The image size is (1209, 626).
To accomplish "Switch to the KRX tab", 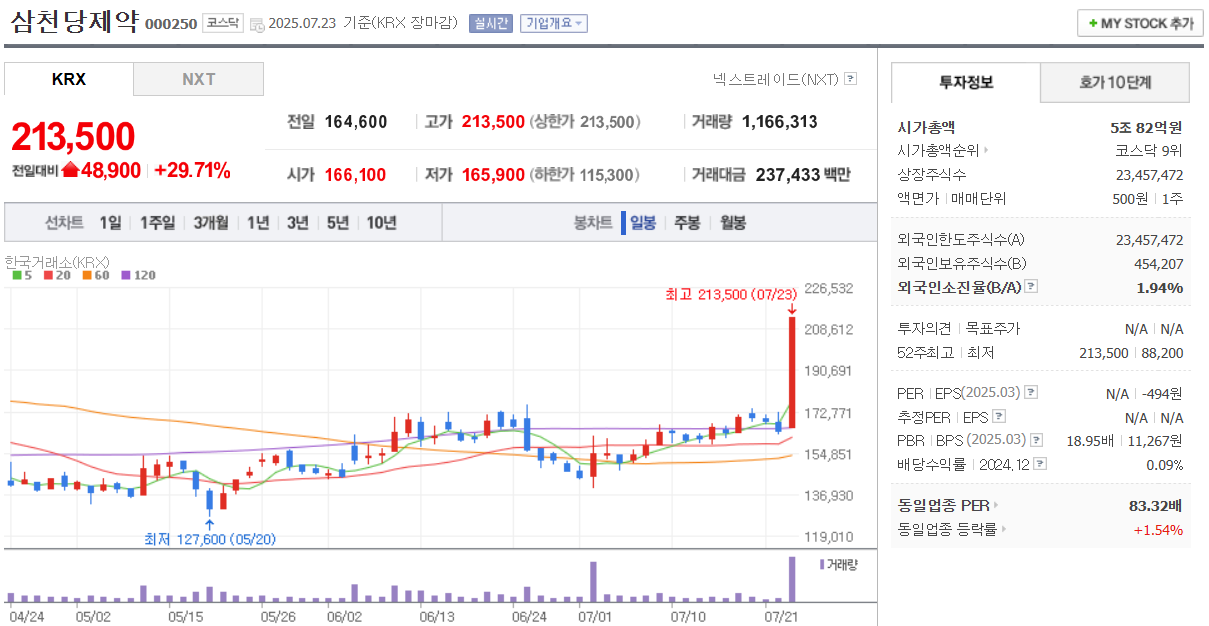I will (69, 79).
